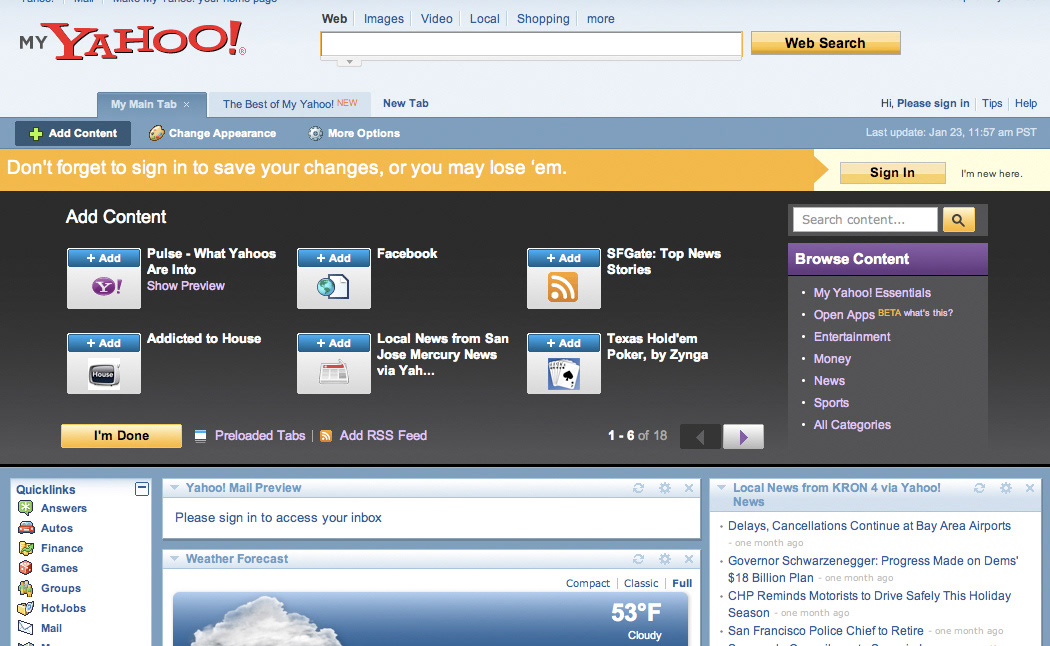Open settings gear of KRON 4 news module
The height and width of the screenshot is (646, 1050).
(x=1005, y=488)
